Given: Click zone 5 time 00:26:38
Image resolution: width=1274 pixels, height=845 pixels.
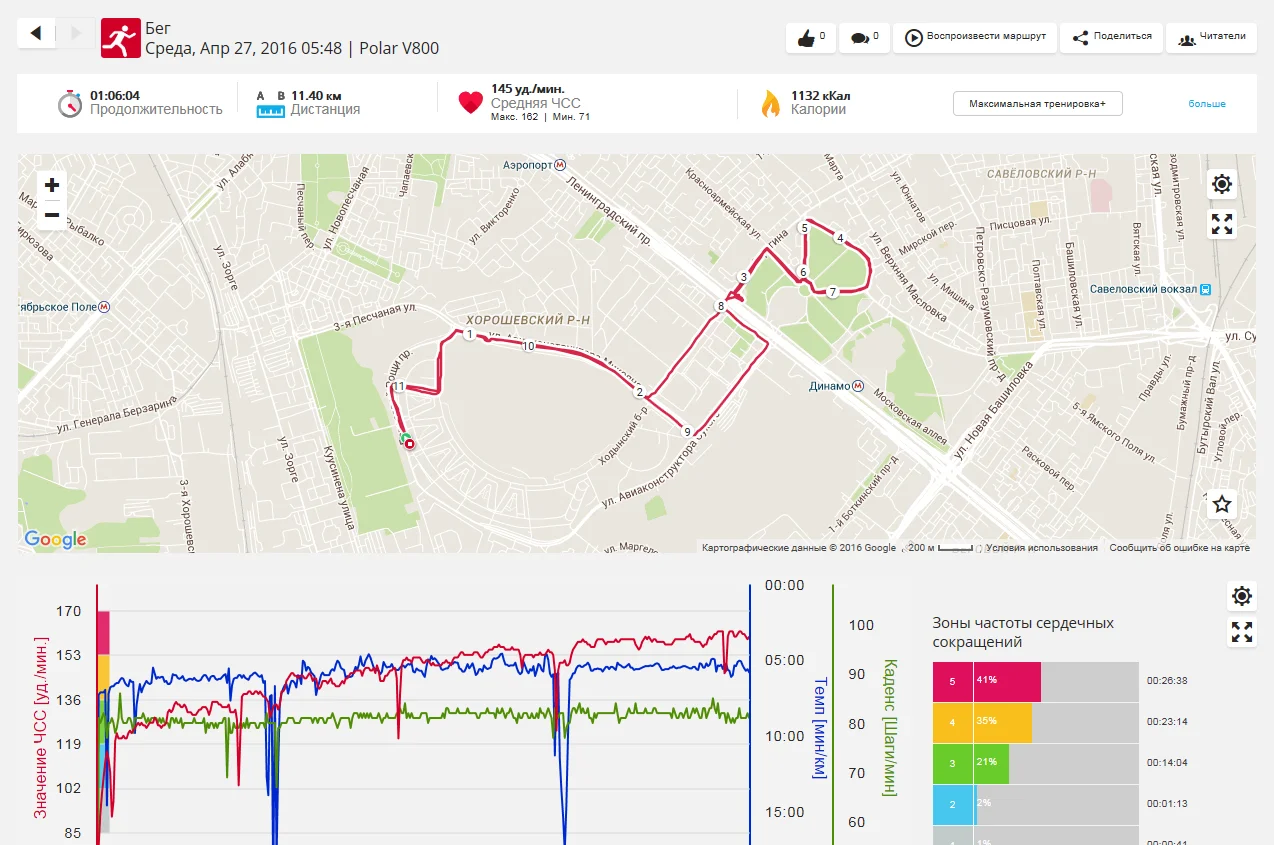Looking at the screenshot, I should click(x=1167, y=681).
